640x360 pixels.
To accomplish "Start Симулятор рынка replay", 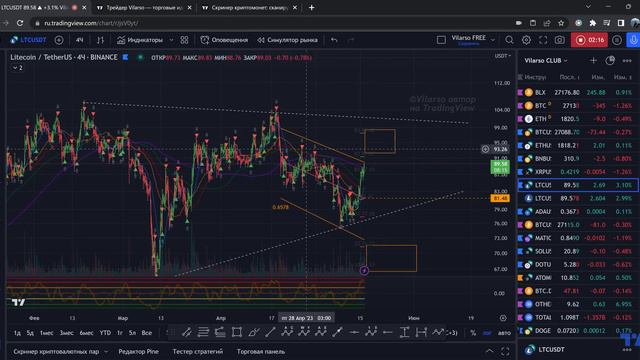I will tap(287, 40).
